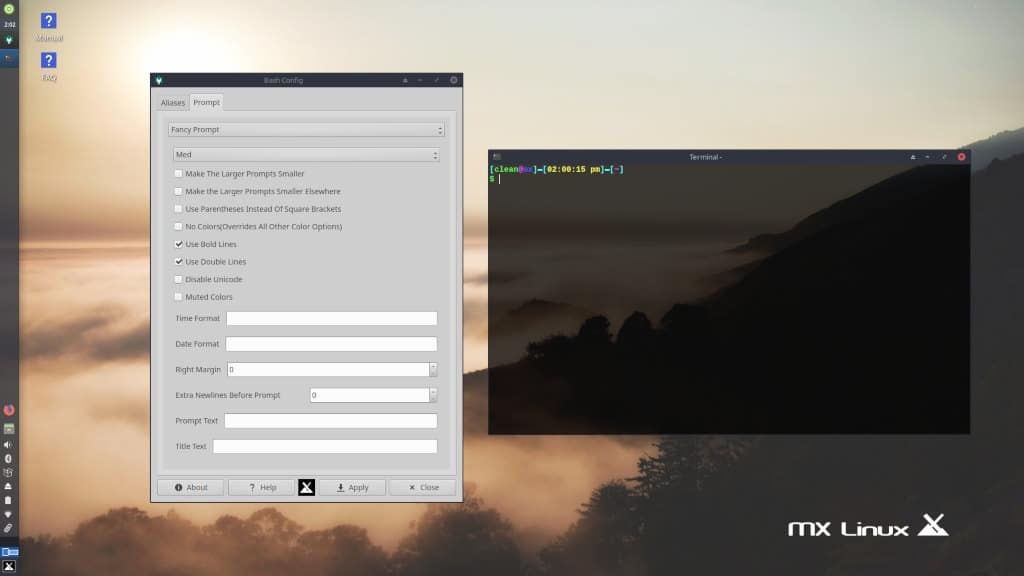Open the clipboard manager tray icon

8,500
